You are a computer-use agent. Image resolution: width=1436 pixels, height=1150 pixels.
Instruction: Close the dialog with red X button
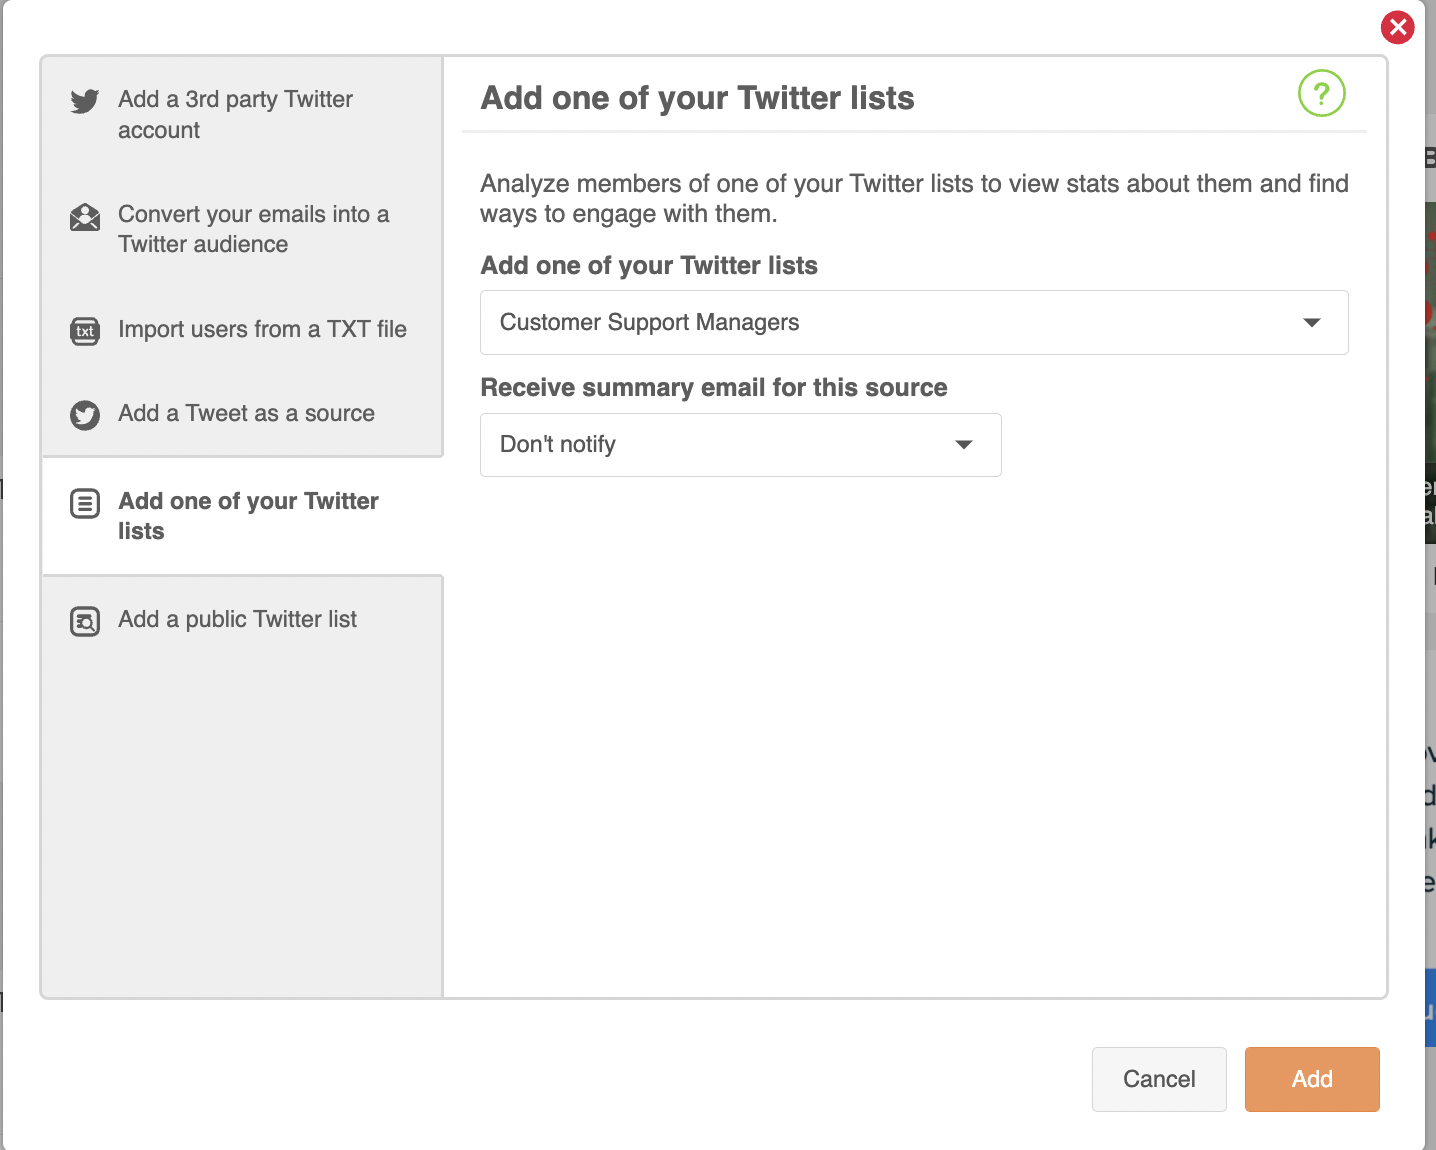pyautogui.click(x=1397, y=27)
